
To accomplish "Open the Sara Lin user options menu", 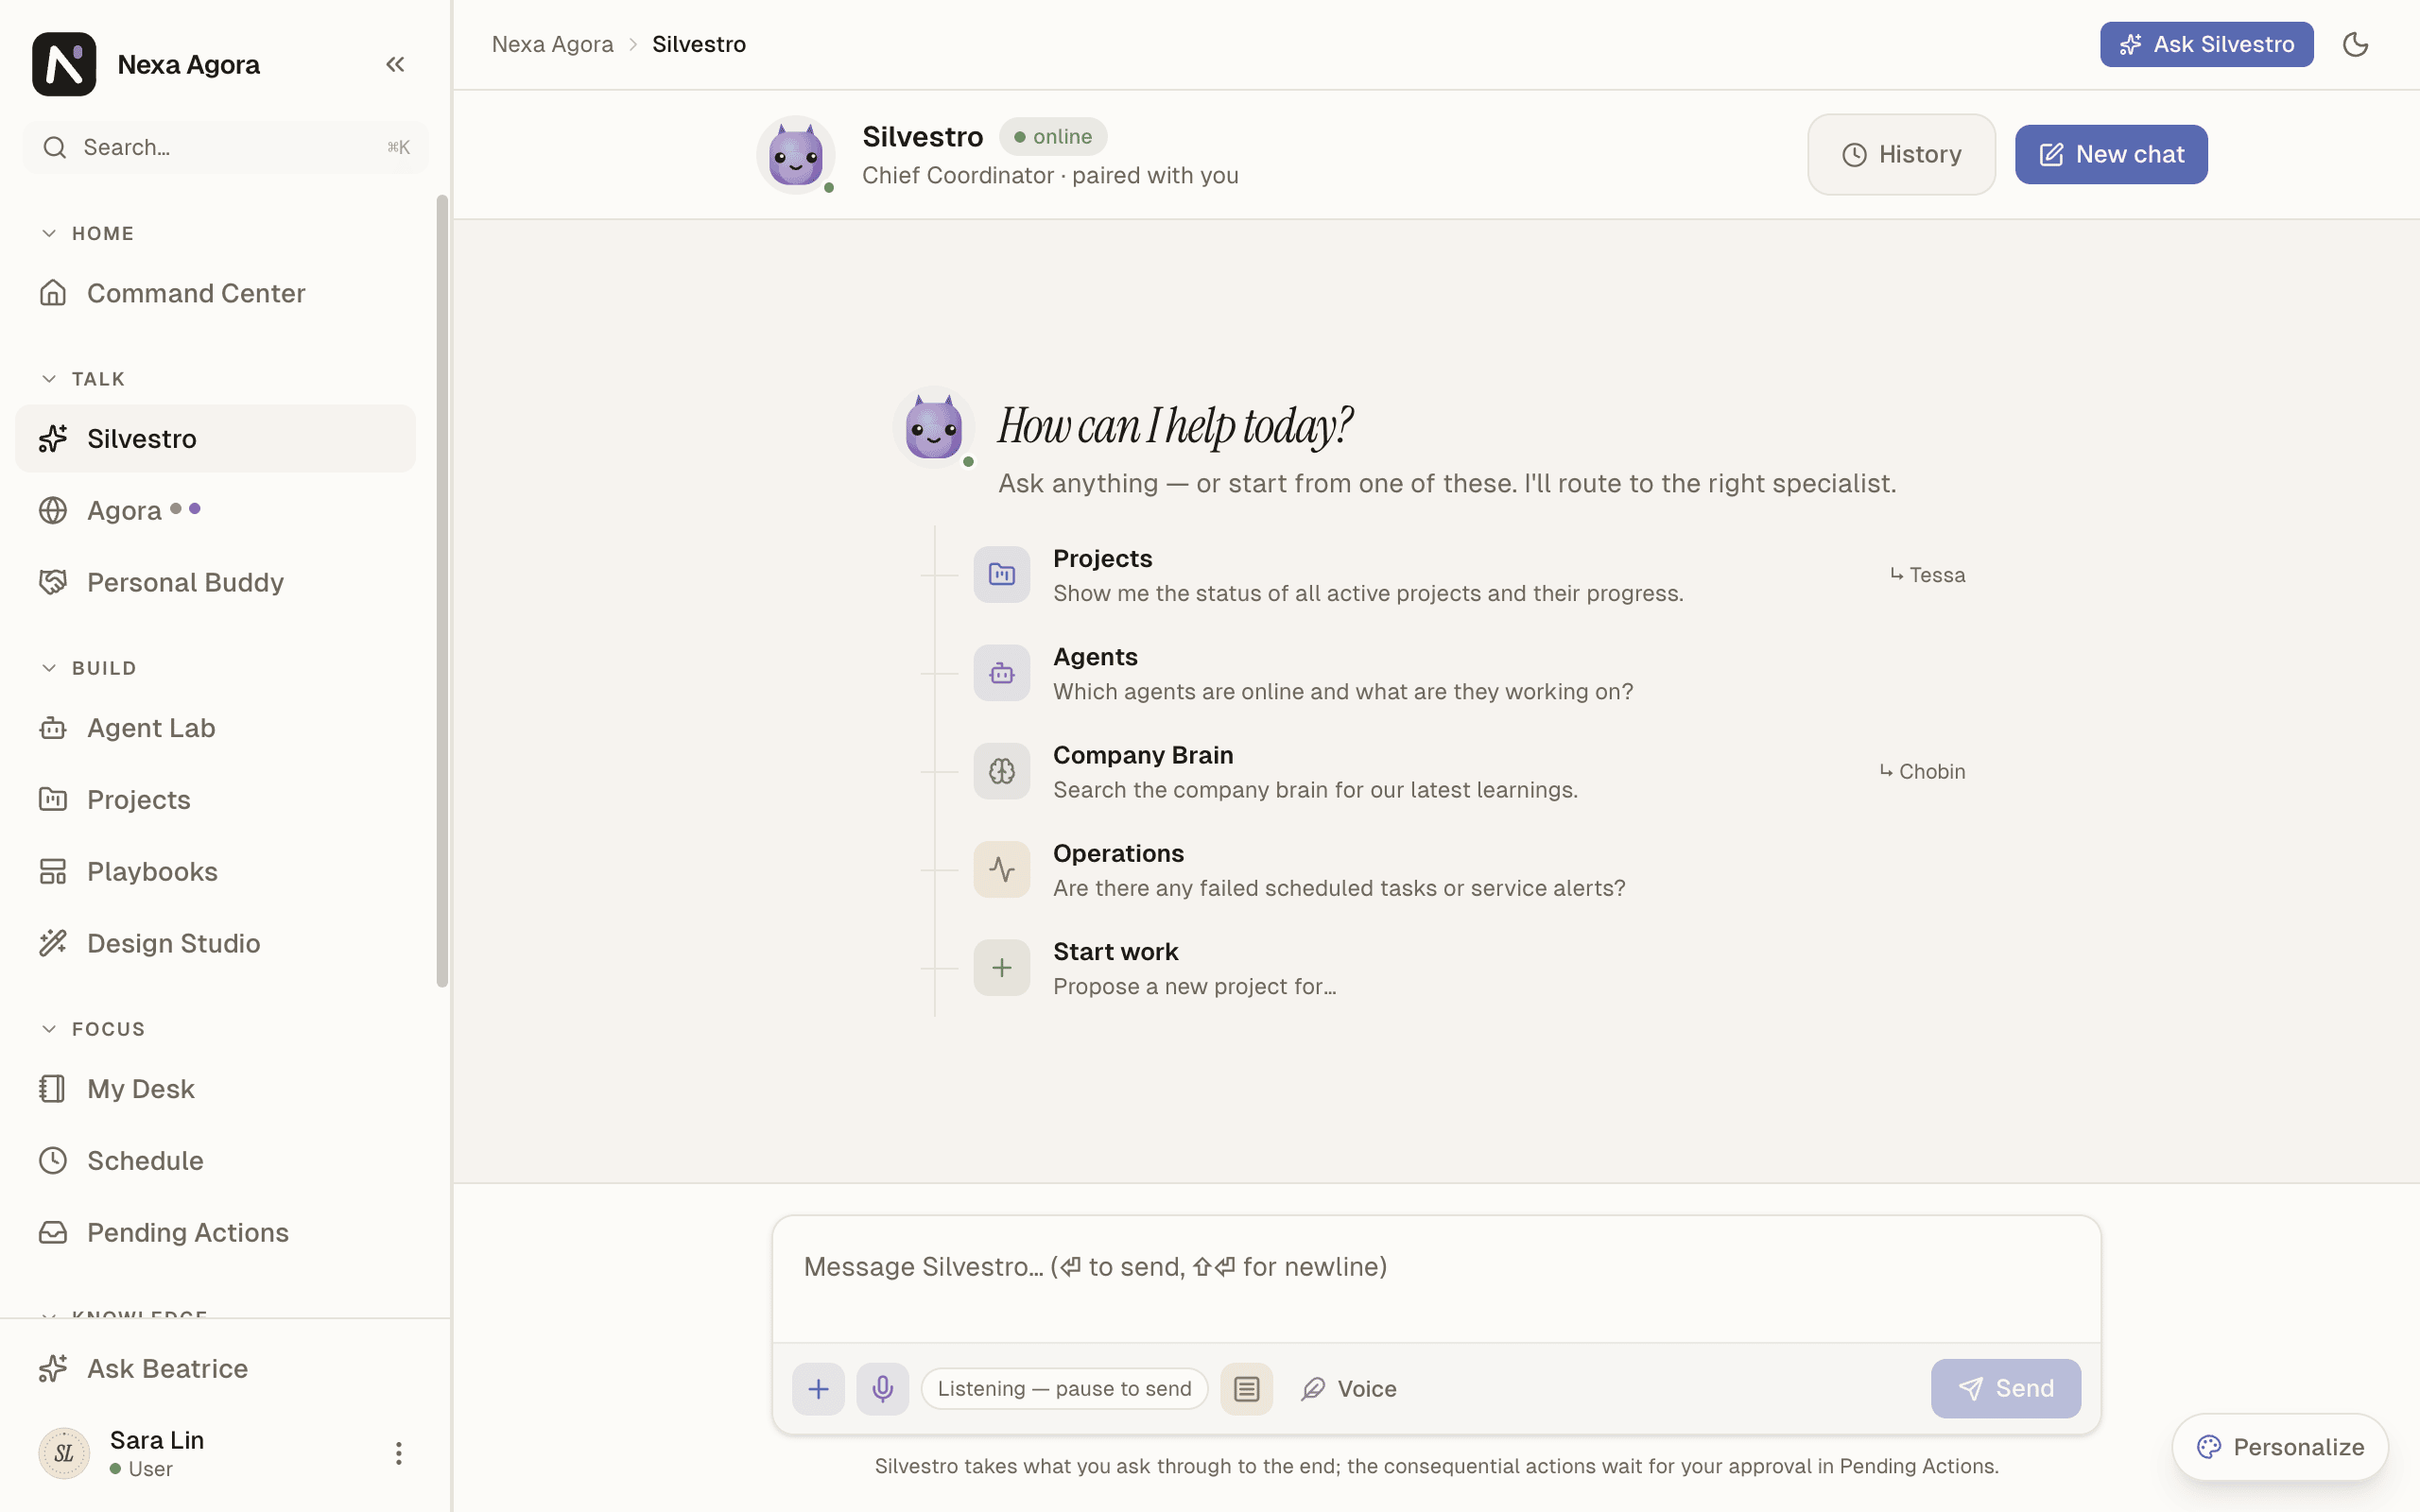I will click(x=398, y=1453).
